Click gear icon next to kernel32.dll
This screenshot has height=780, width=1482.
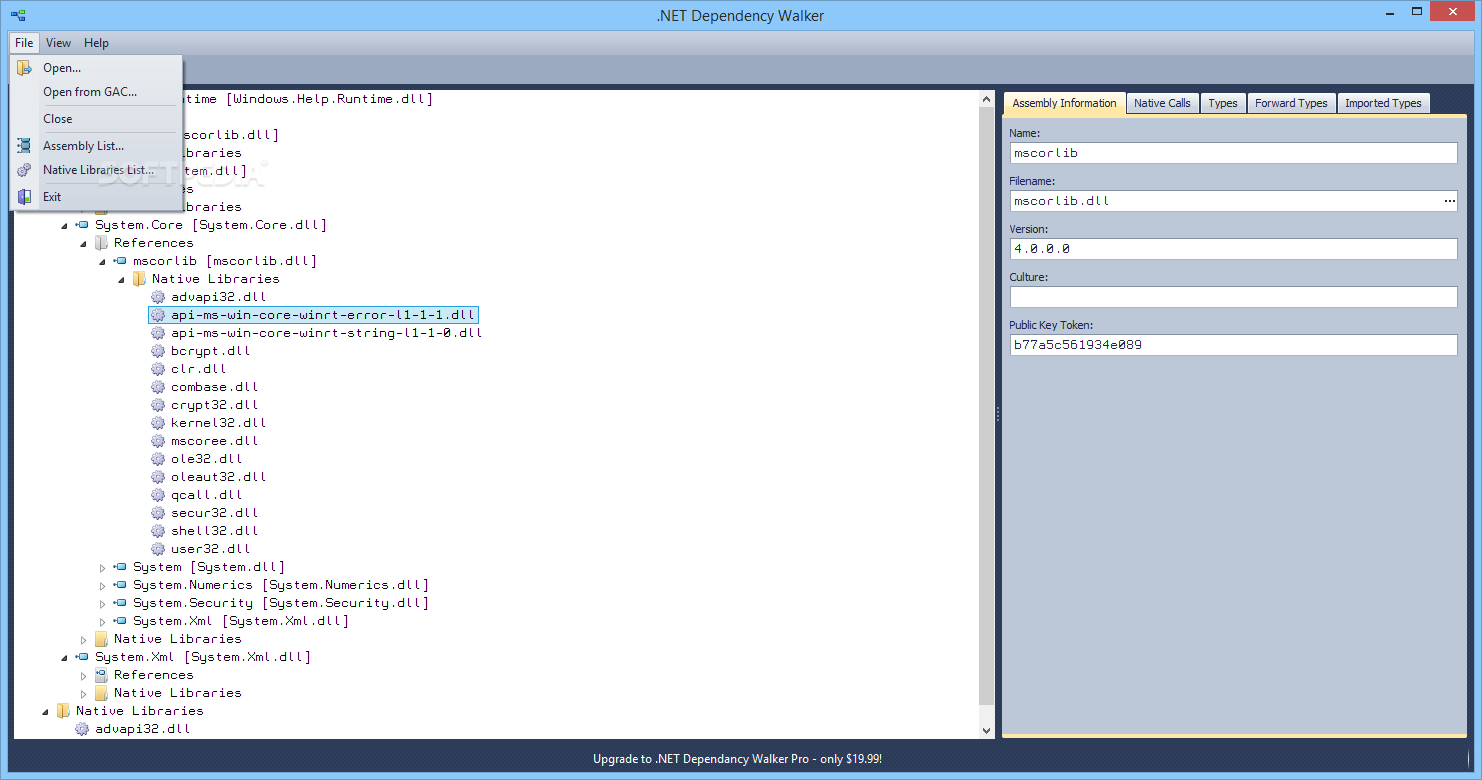click(x=157, y=423)
